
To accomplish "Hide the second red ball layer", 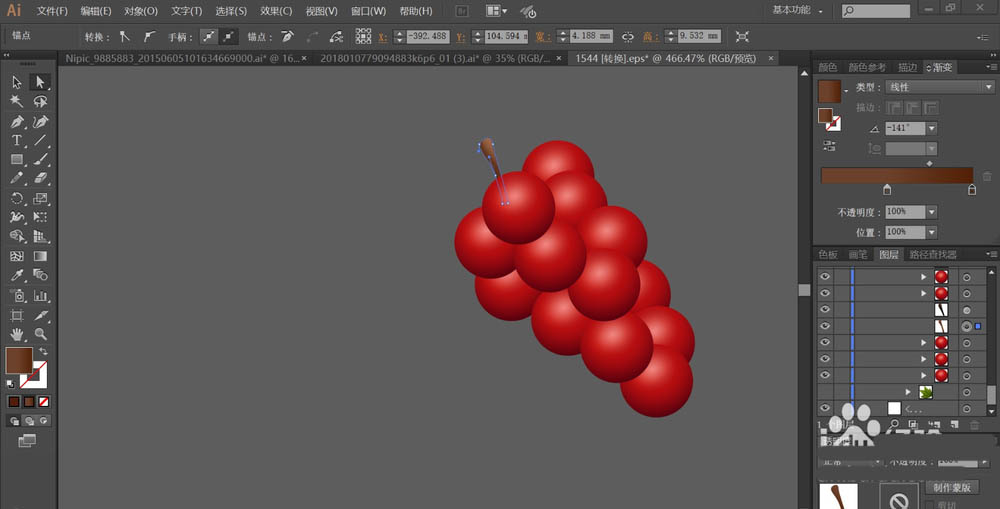I will click(x=825, y=293).
